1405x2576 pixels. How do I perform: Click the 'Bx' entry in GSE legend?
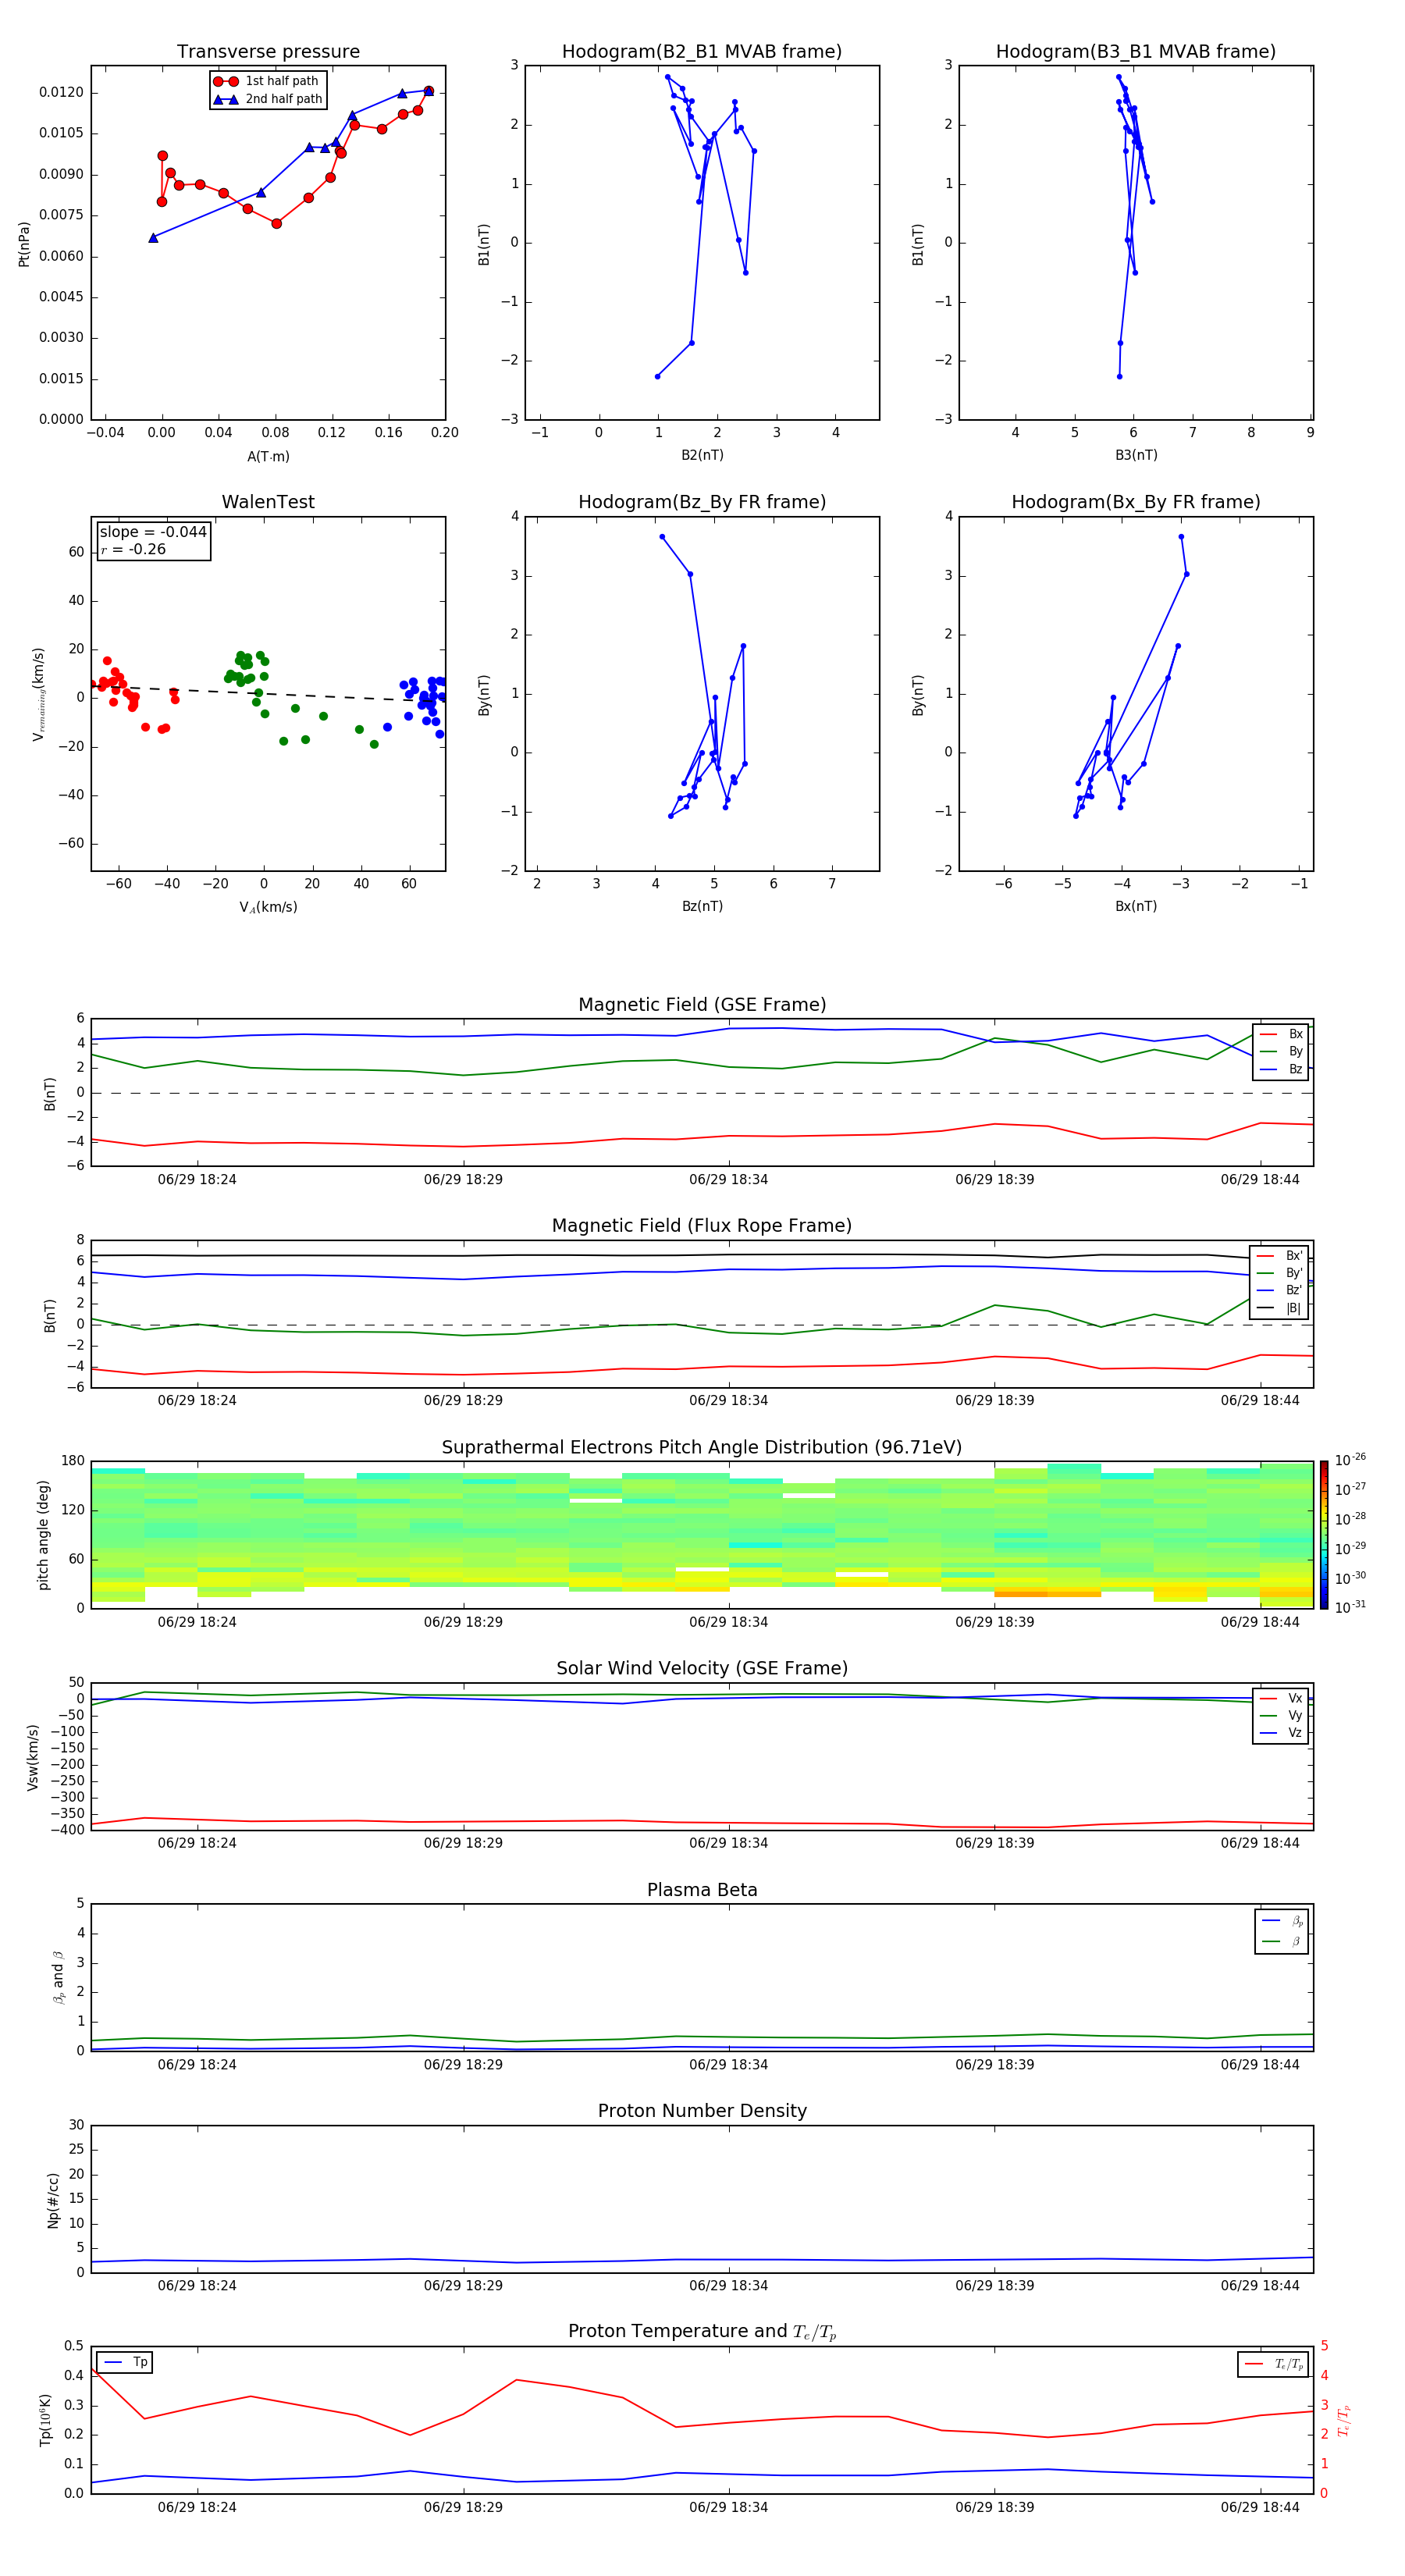[x=1281, y=1034]
